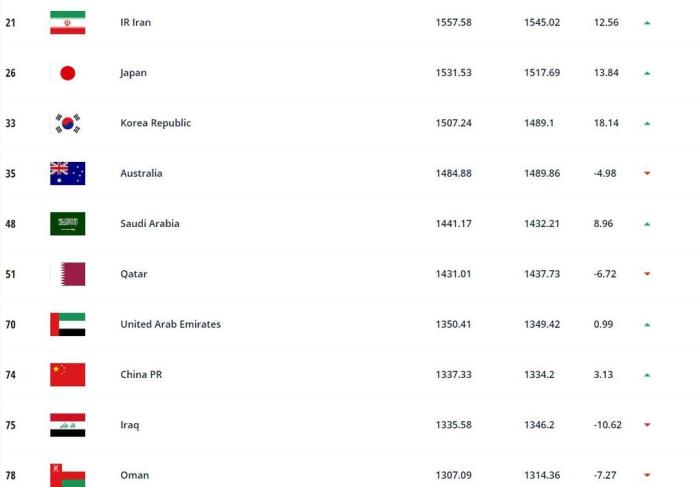The width and height of the screenshot is (700, 487).
Task: Click the red down arrow for Australia
Action: pos(647,174)
